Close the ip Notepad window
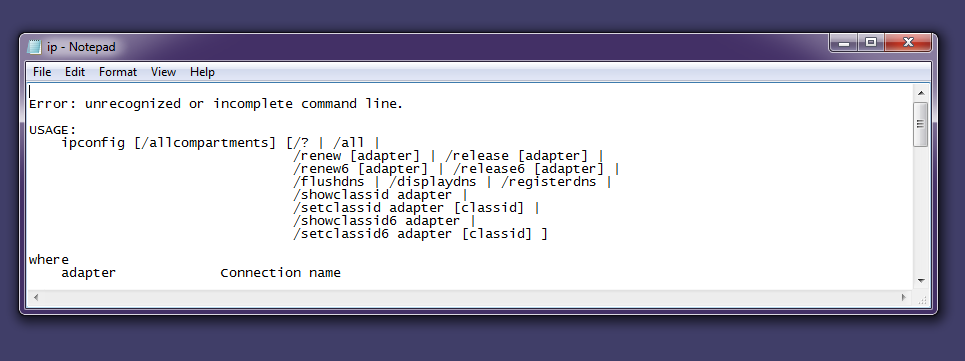 pos(908,42)
